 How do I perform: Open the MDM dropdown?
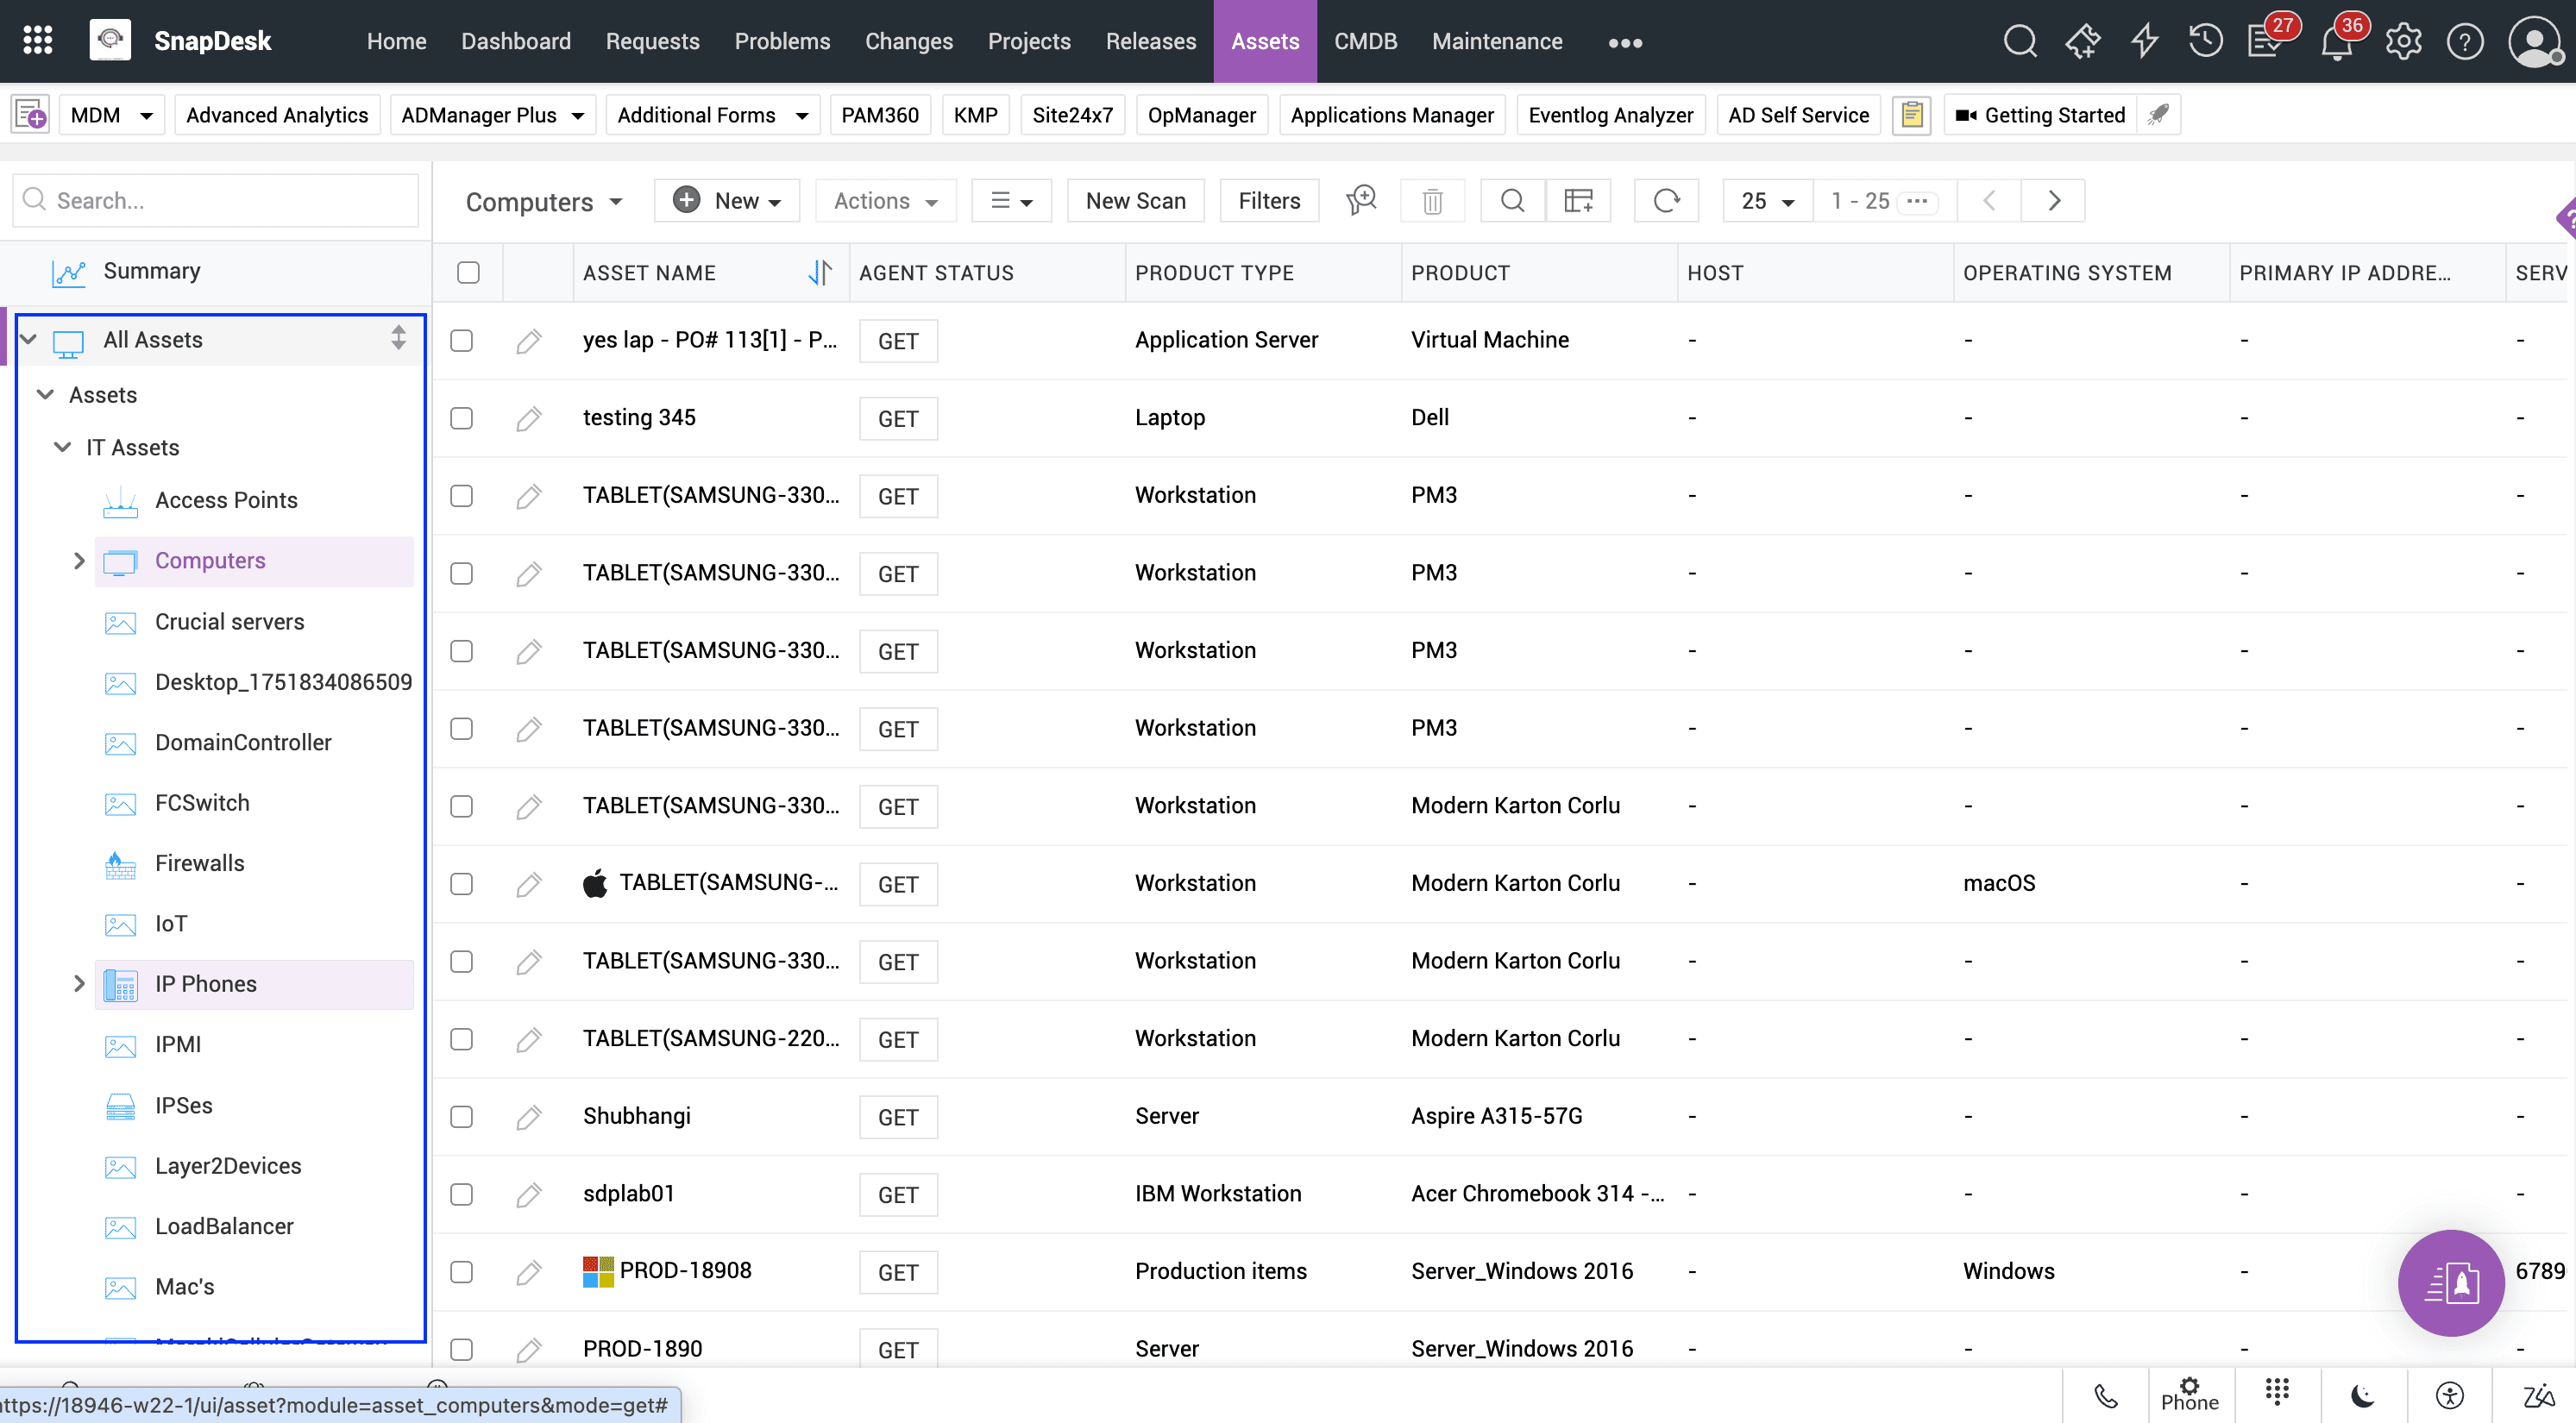pos(112,115)
